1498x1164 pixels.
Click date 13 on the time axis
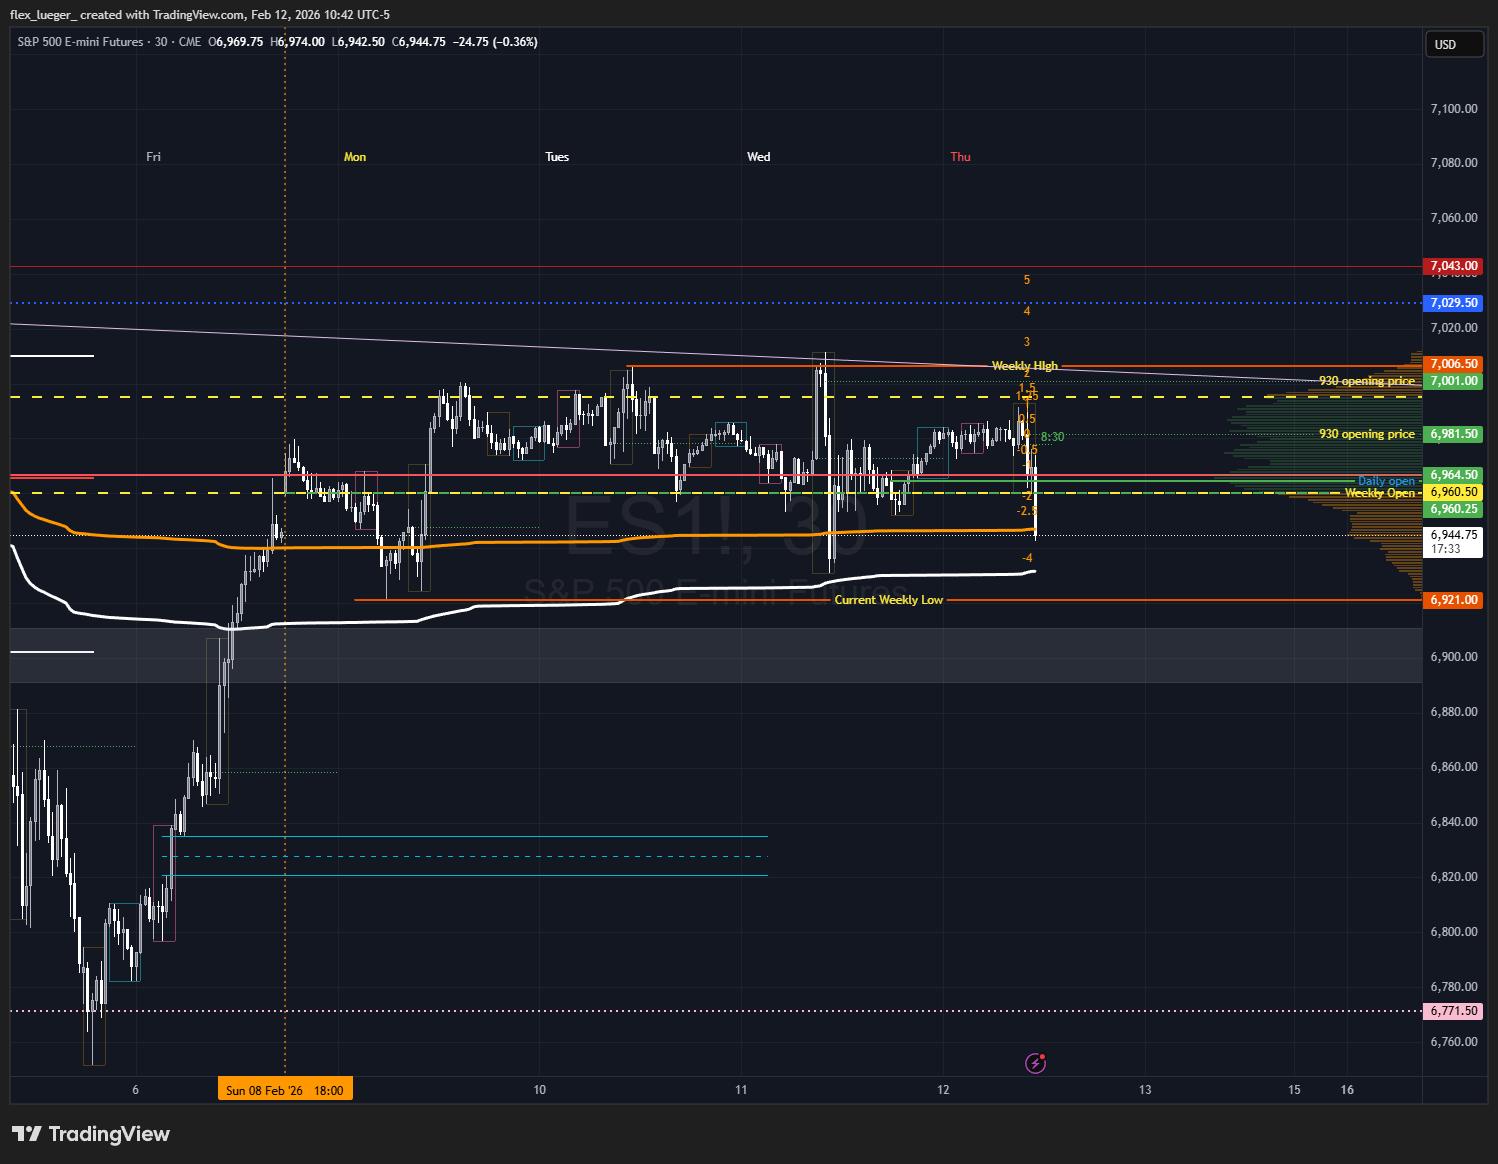click(1145, 1090)
